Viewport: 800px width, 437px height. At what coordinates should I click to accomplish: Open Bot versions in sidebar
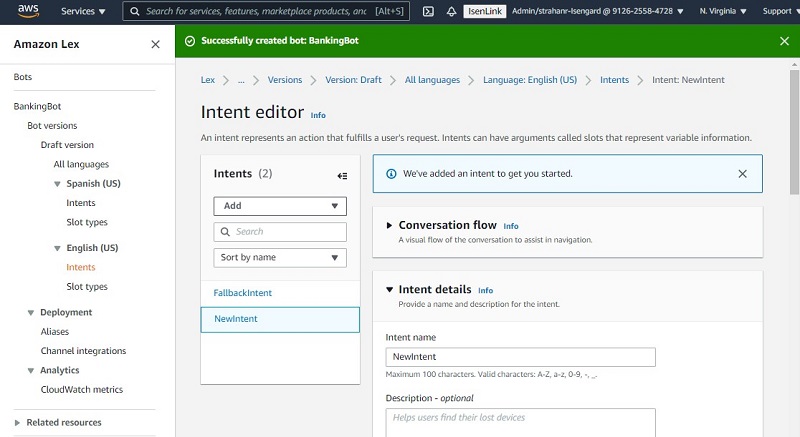click(53, 126)
